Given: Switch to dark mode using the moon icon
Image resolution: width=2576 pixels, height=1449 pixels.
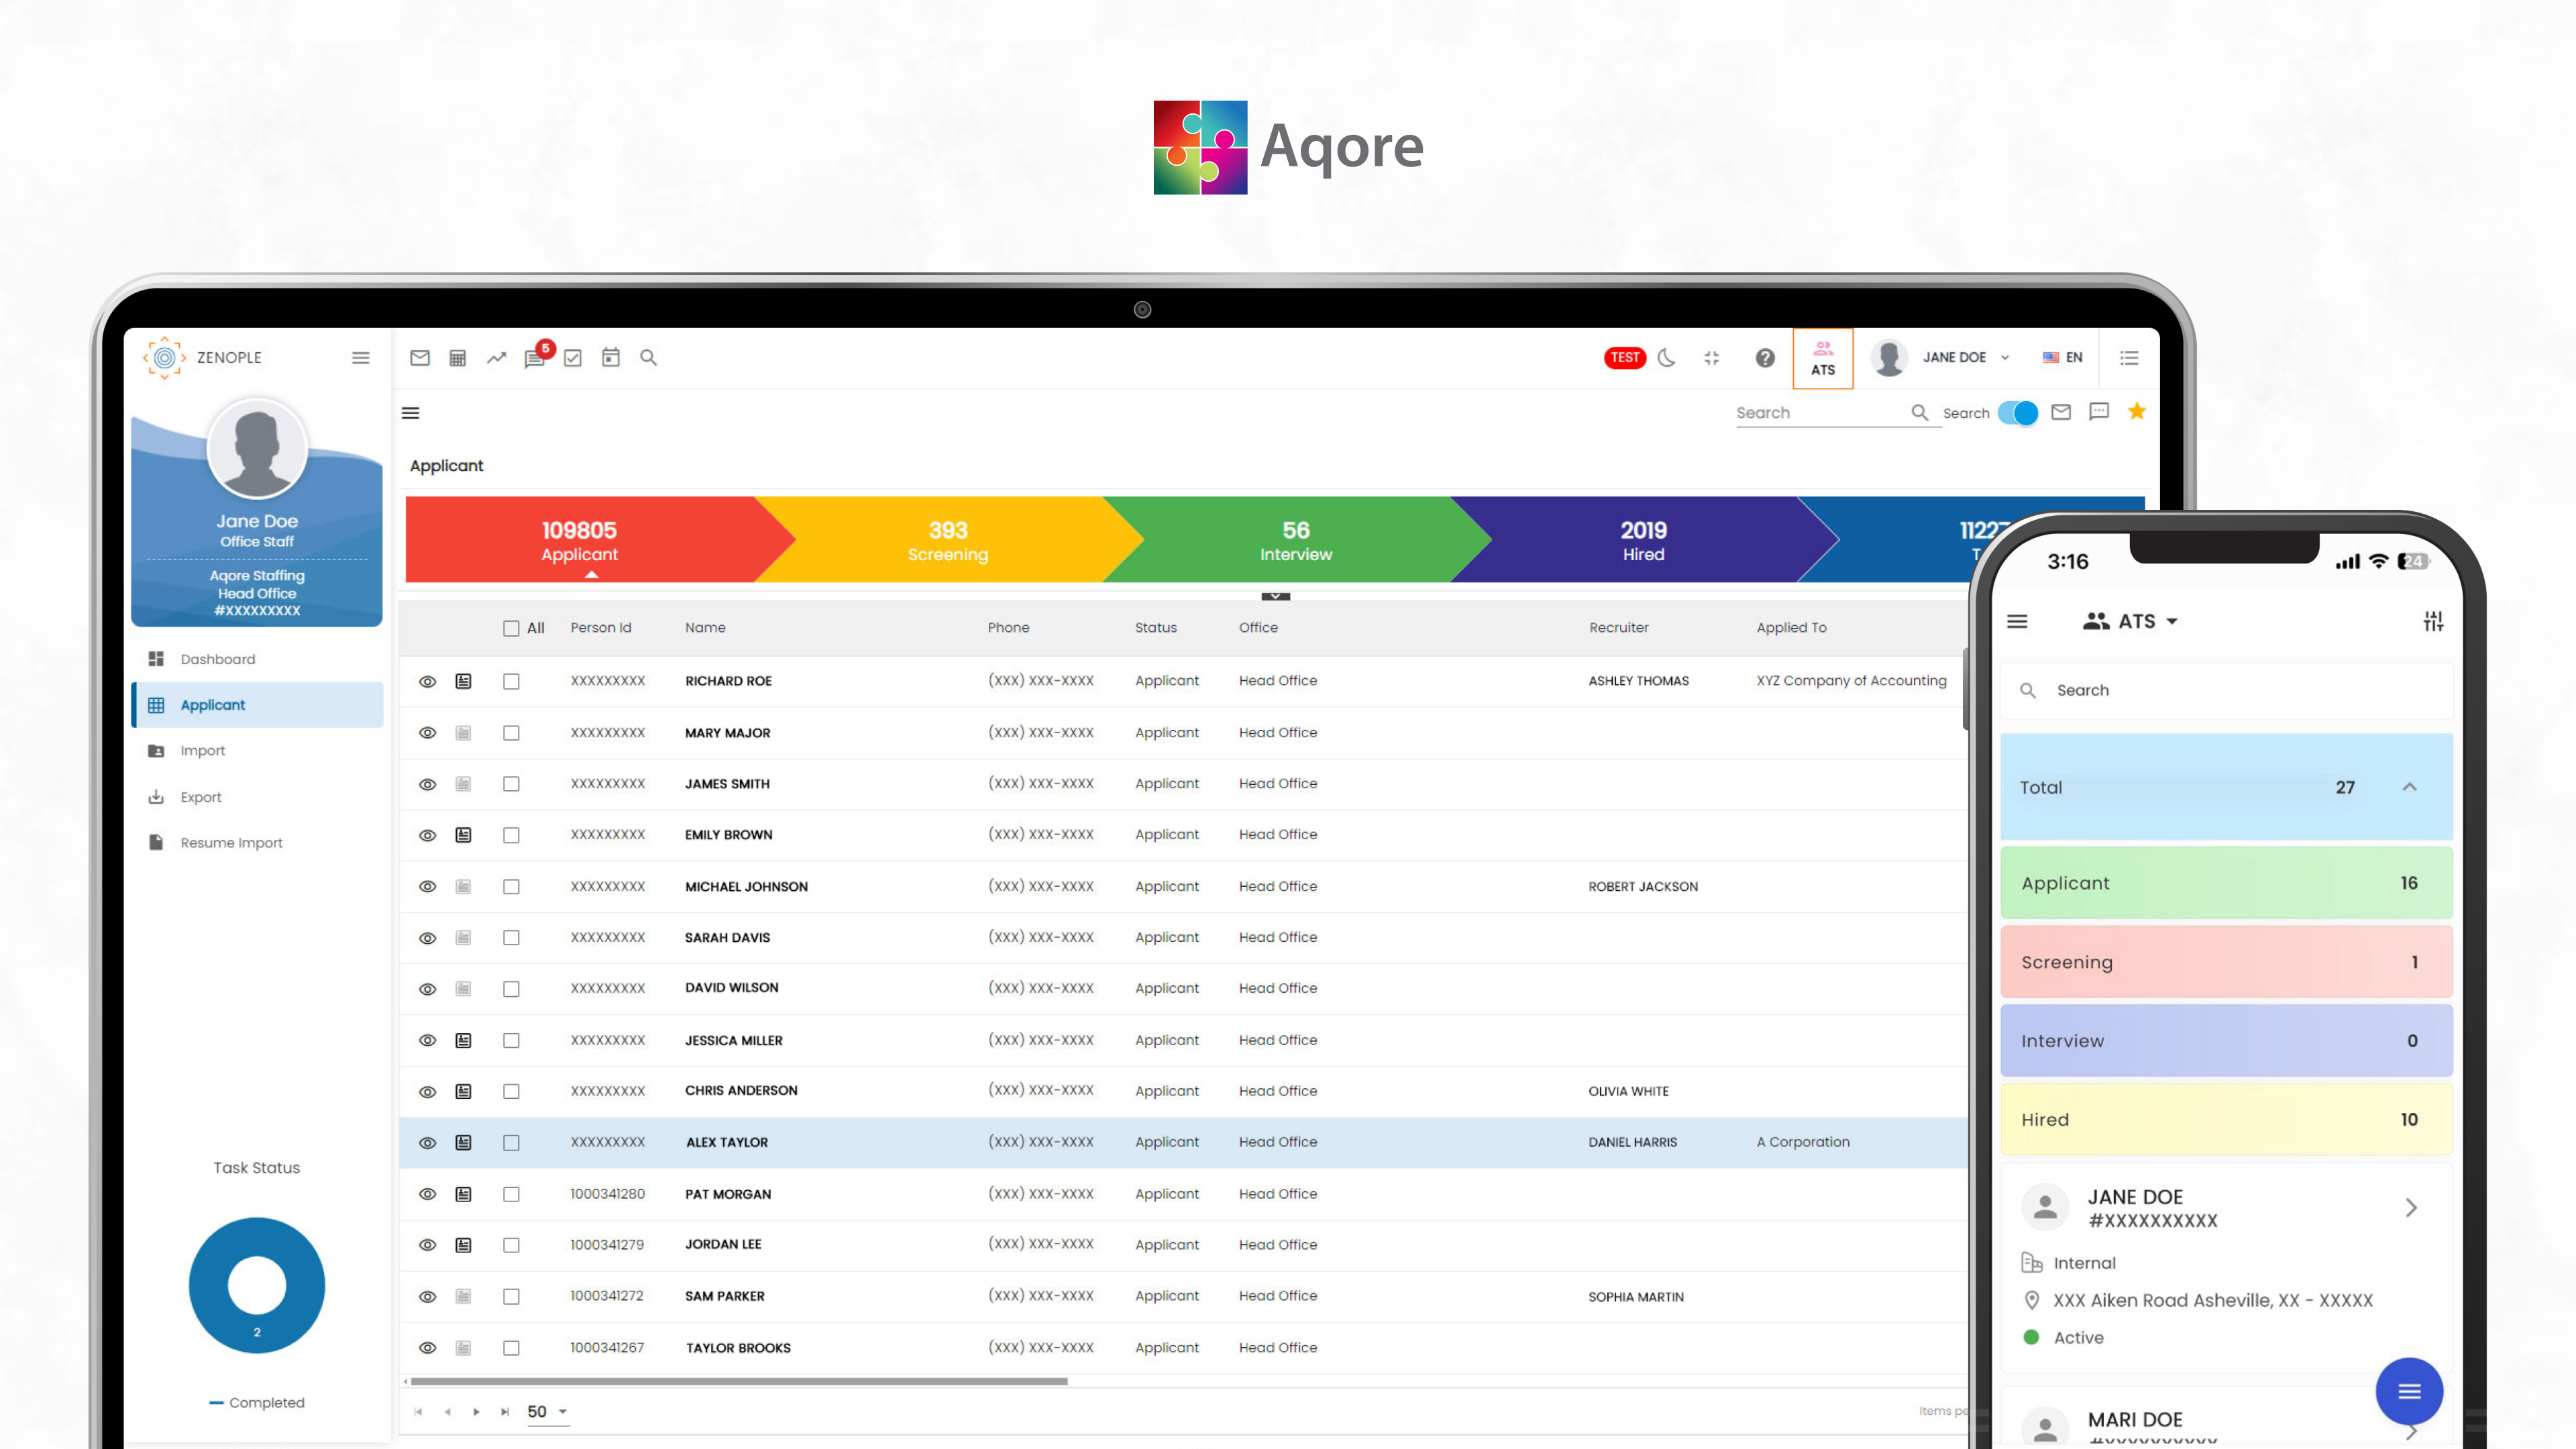Looking at the screenshot, I should pos(1666,357).
